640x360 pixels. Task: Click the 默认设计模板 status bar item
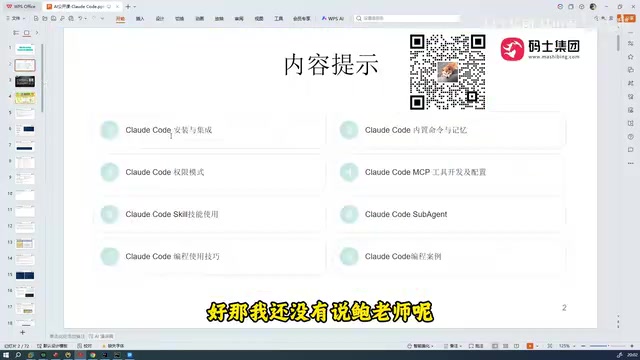[52, 346]
